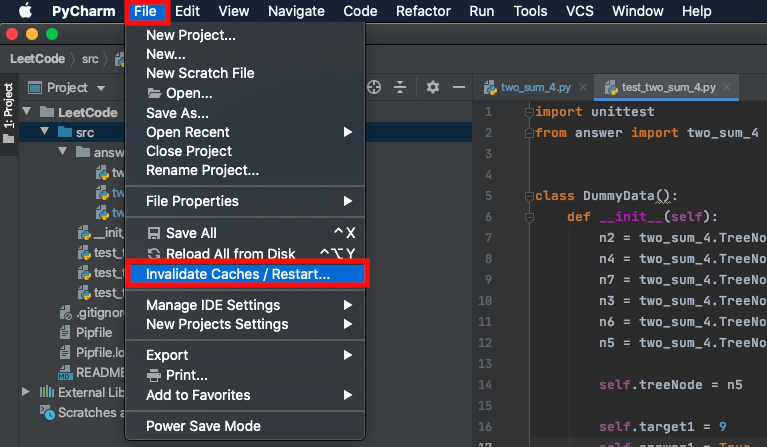Fold the import block at line 1
Screen dimensions: 767x447
(529, 112)
